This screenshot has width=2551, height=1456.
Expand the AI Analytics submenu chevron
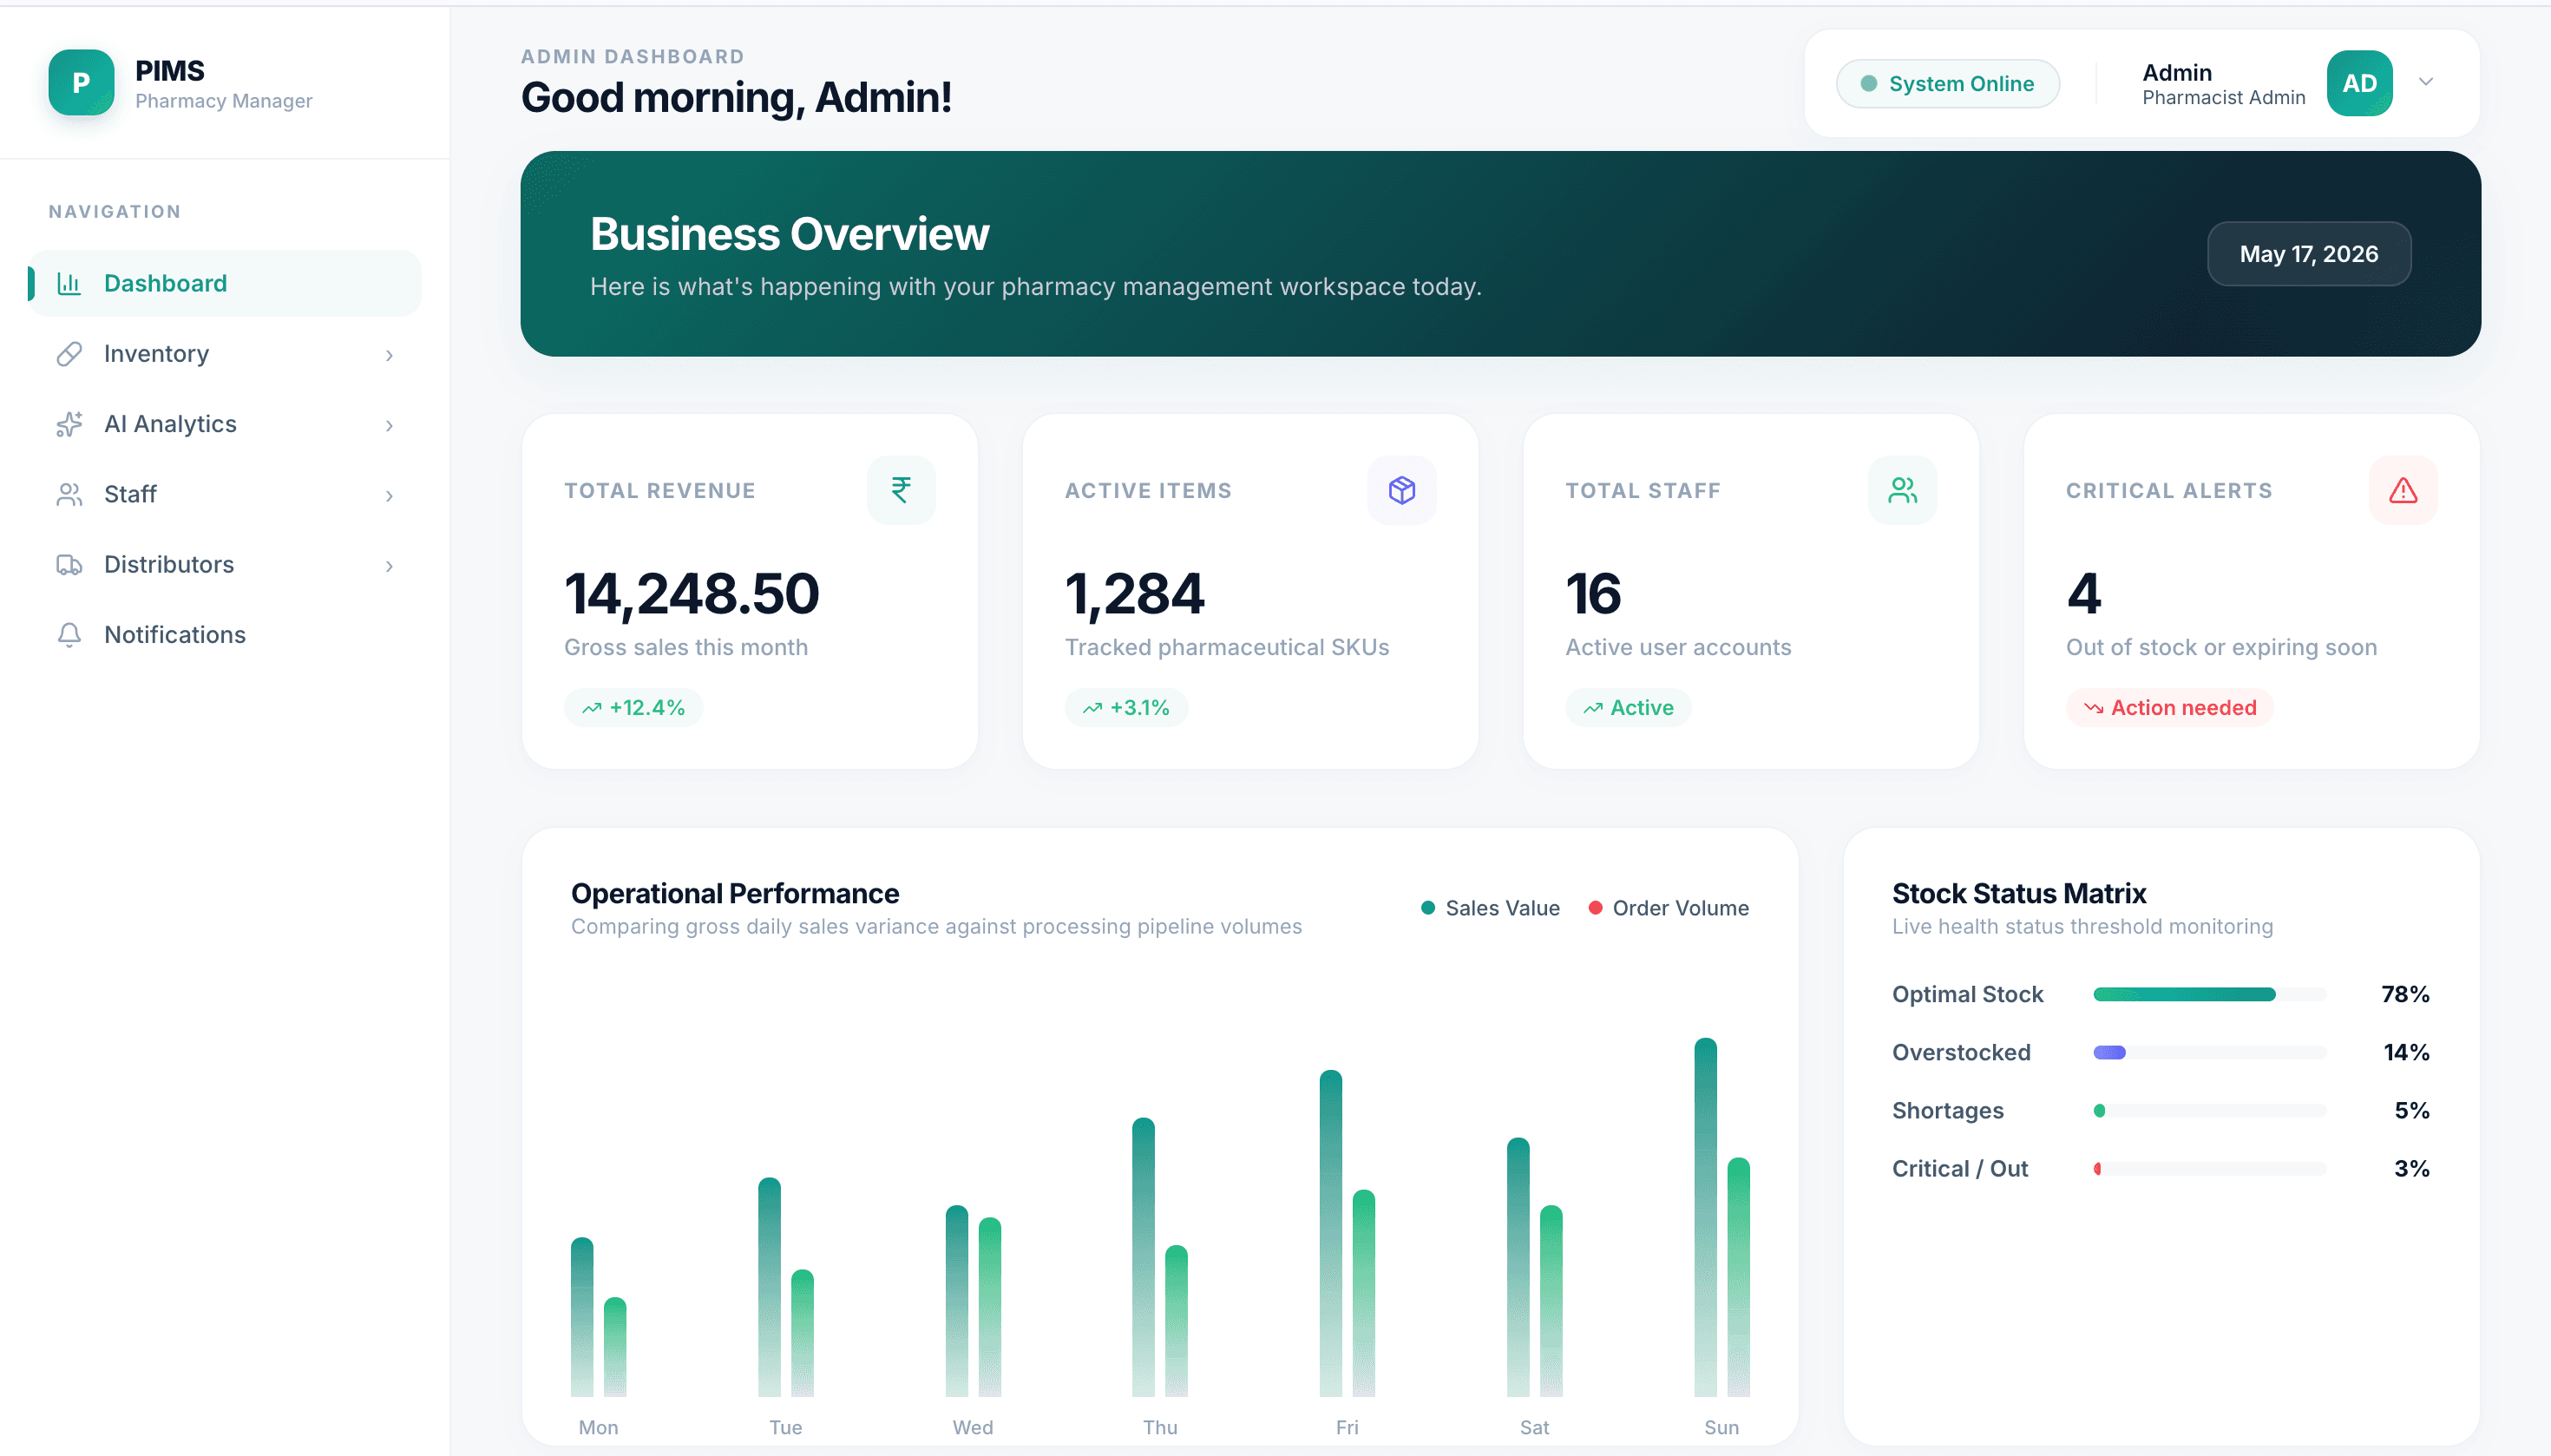click(389, 425)
